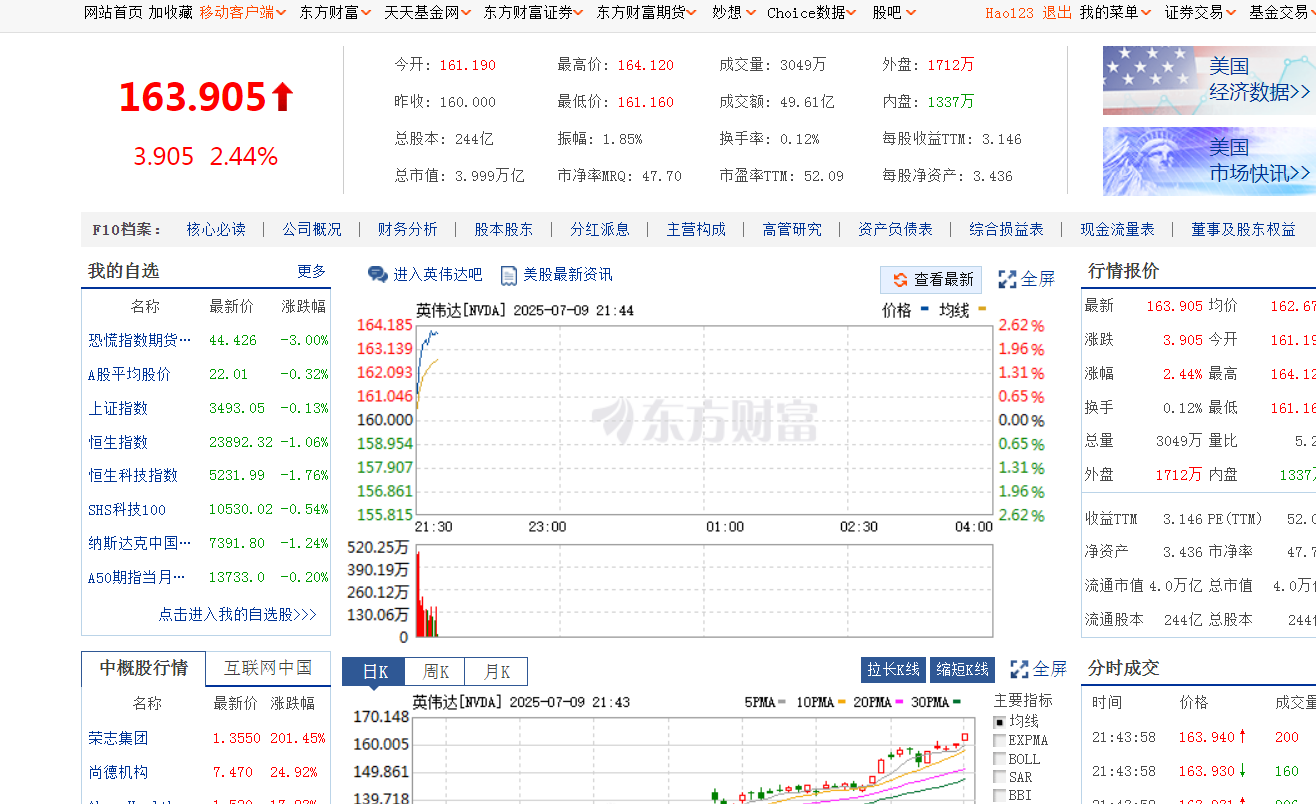Screen dimensions: 1316x804
Task: Enable the BBI indicator checkbox
Action: pyautogui.click(x=999, y=796)
